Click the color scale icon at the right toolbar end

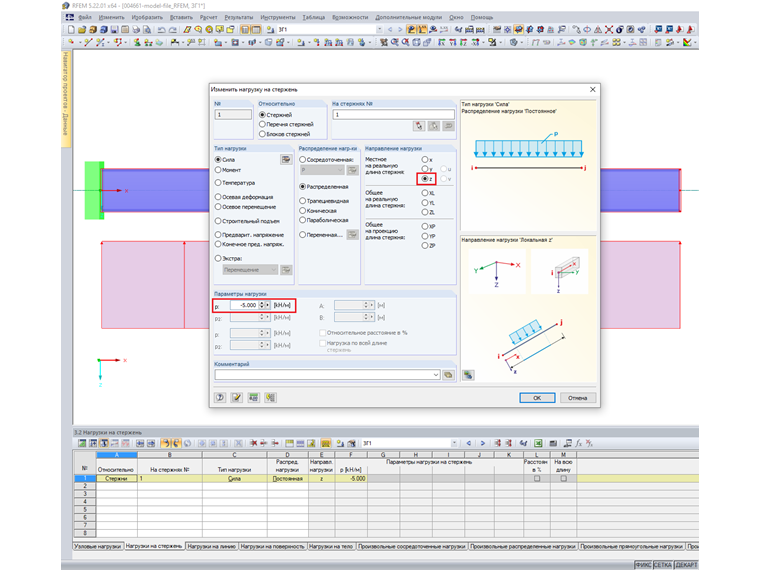tap(687, 42)
